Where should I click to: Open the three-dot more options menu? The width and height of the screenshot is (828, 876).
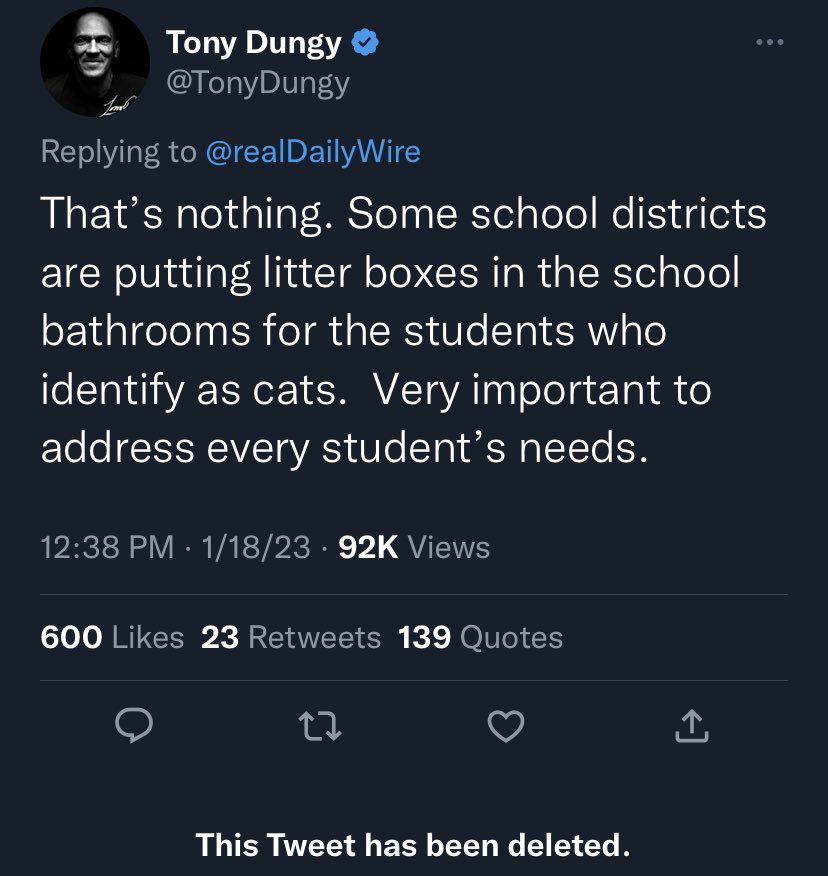point(769,43)
